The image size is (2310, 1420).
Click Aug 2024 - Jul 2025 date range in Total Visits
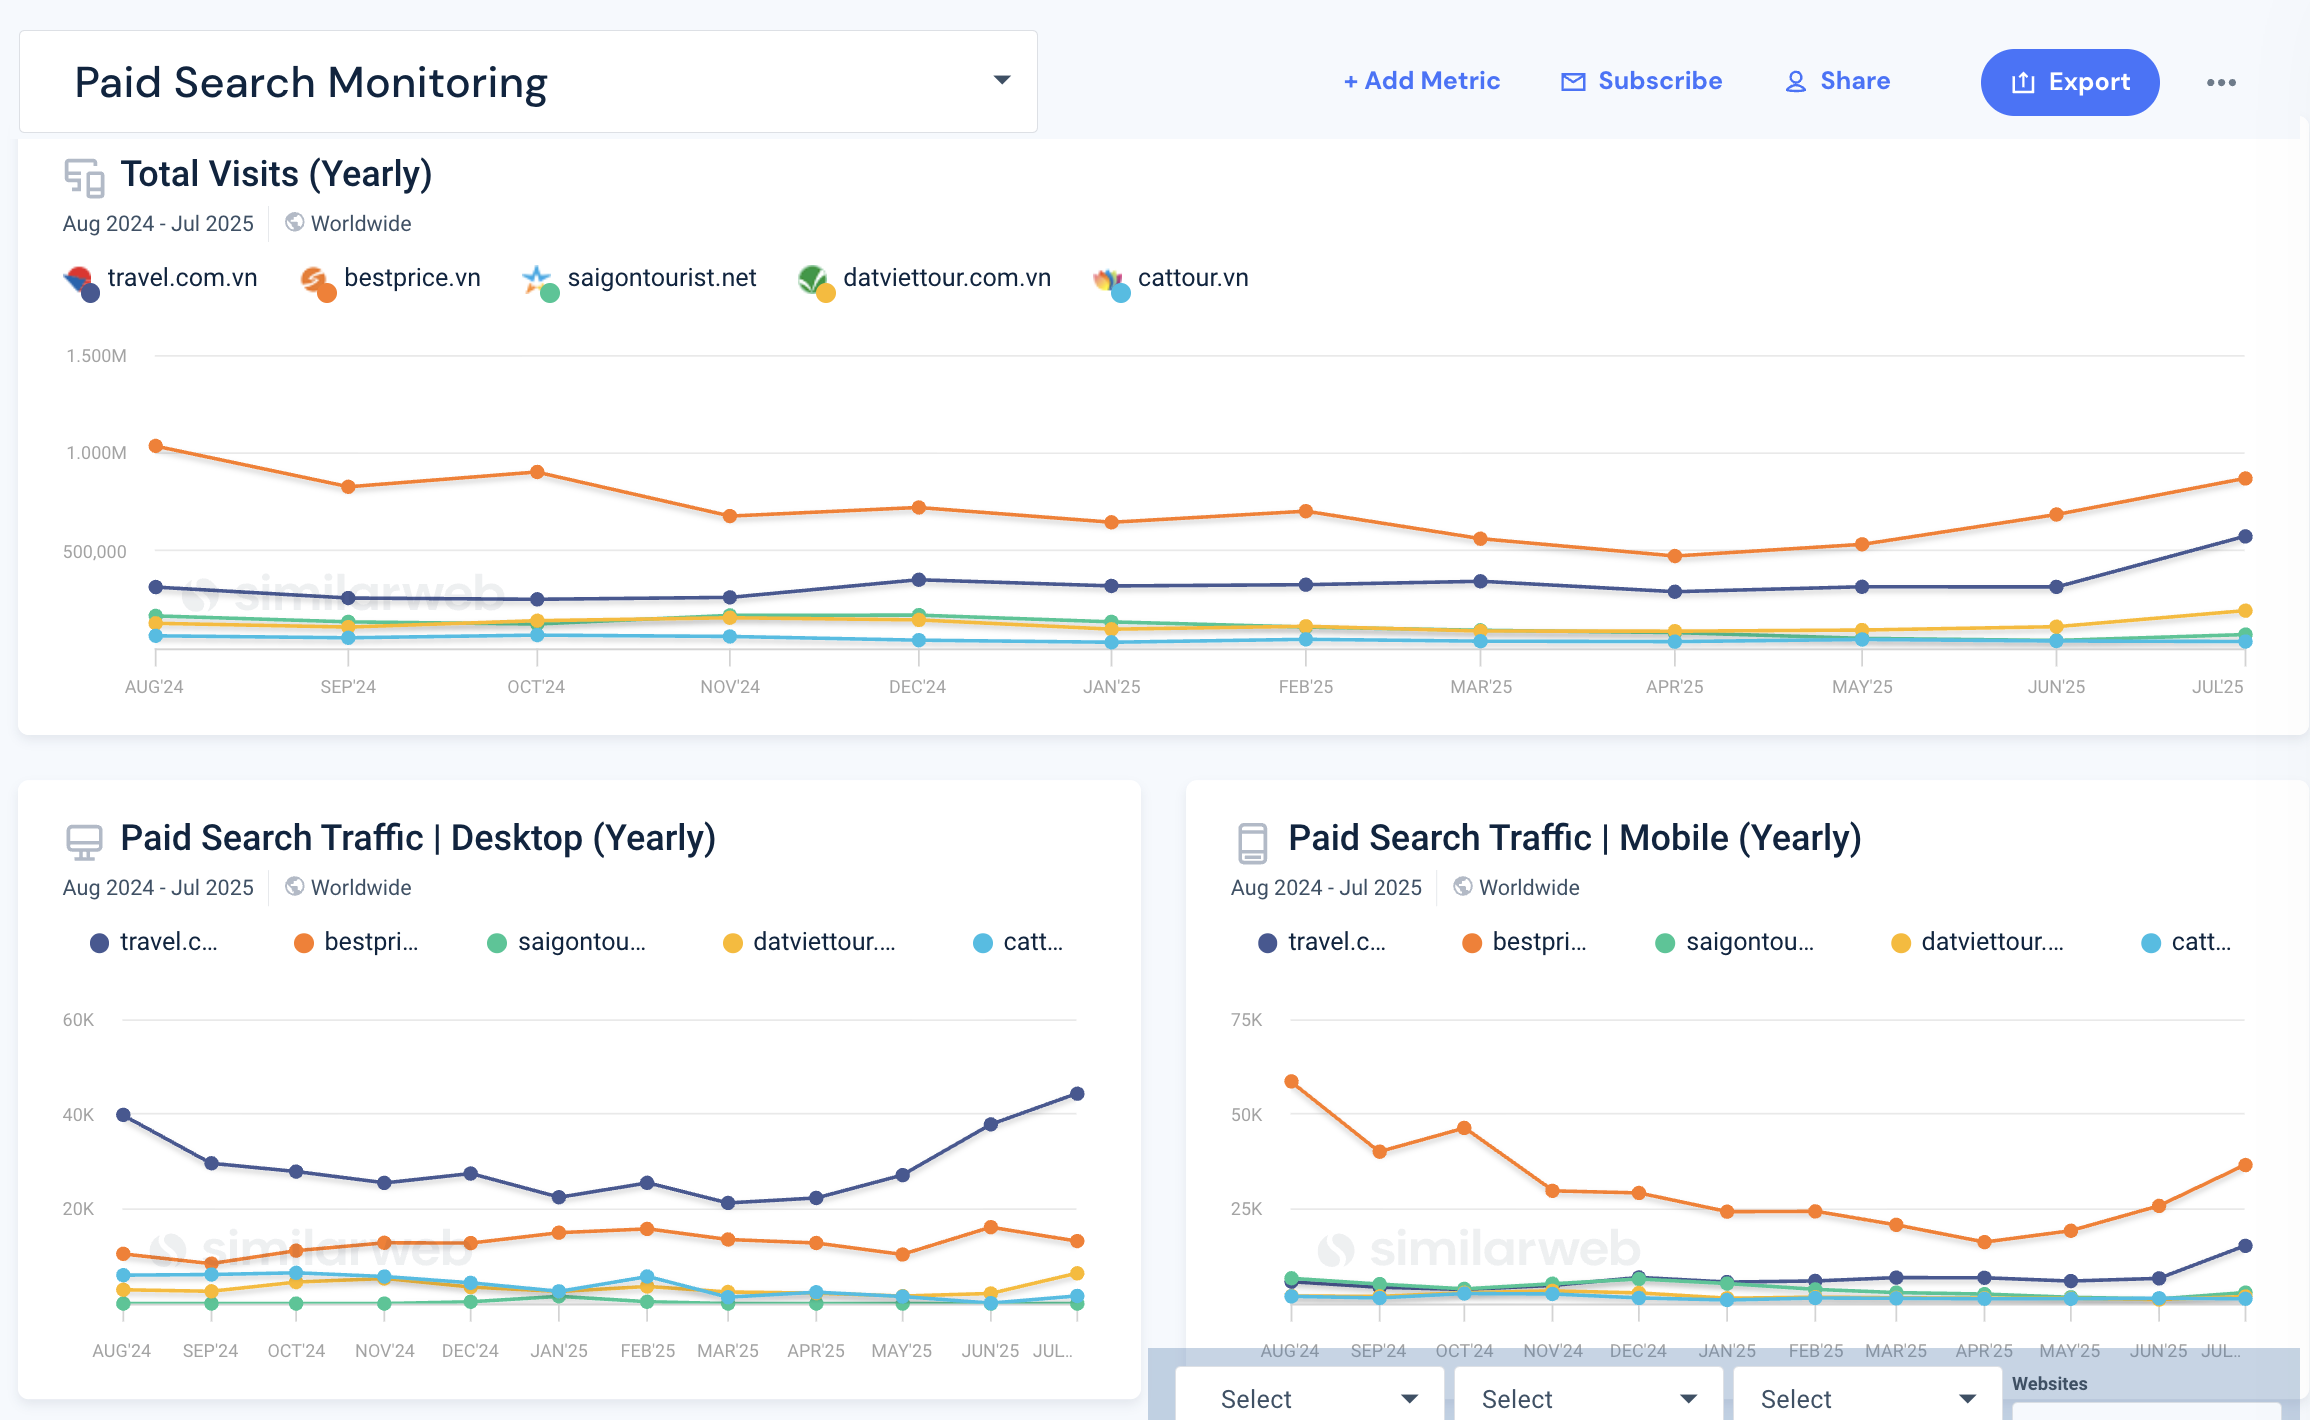click(158, 223)
